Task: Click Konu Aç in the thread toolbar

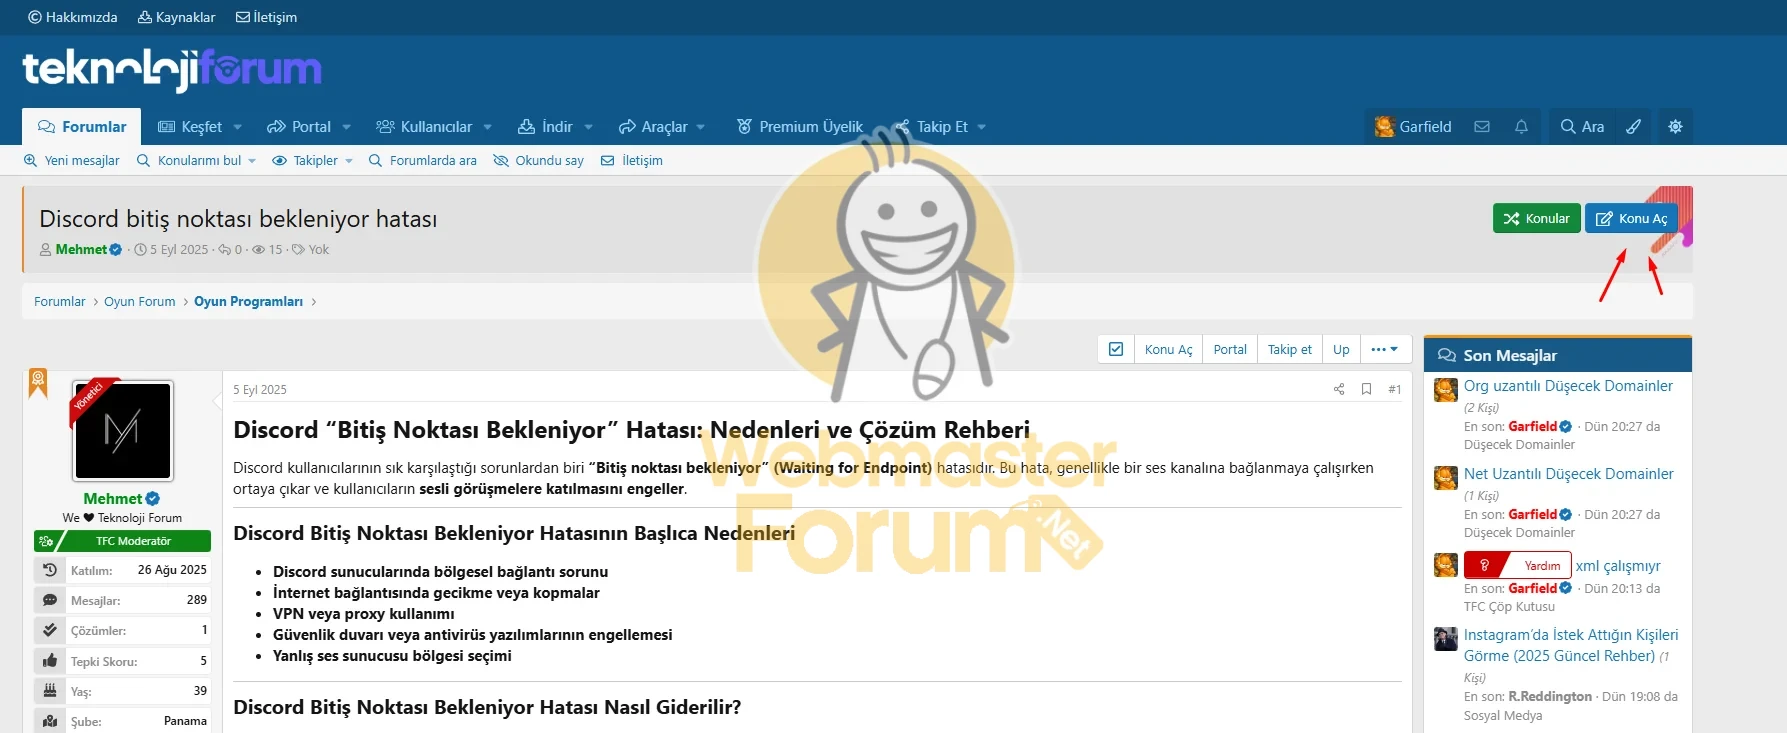Action: [1168, 349]
